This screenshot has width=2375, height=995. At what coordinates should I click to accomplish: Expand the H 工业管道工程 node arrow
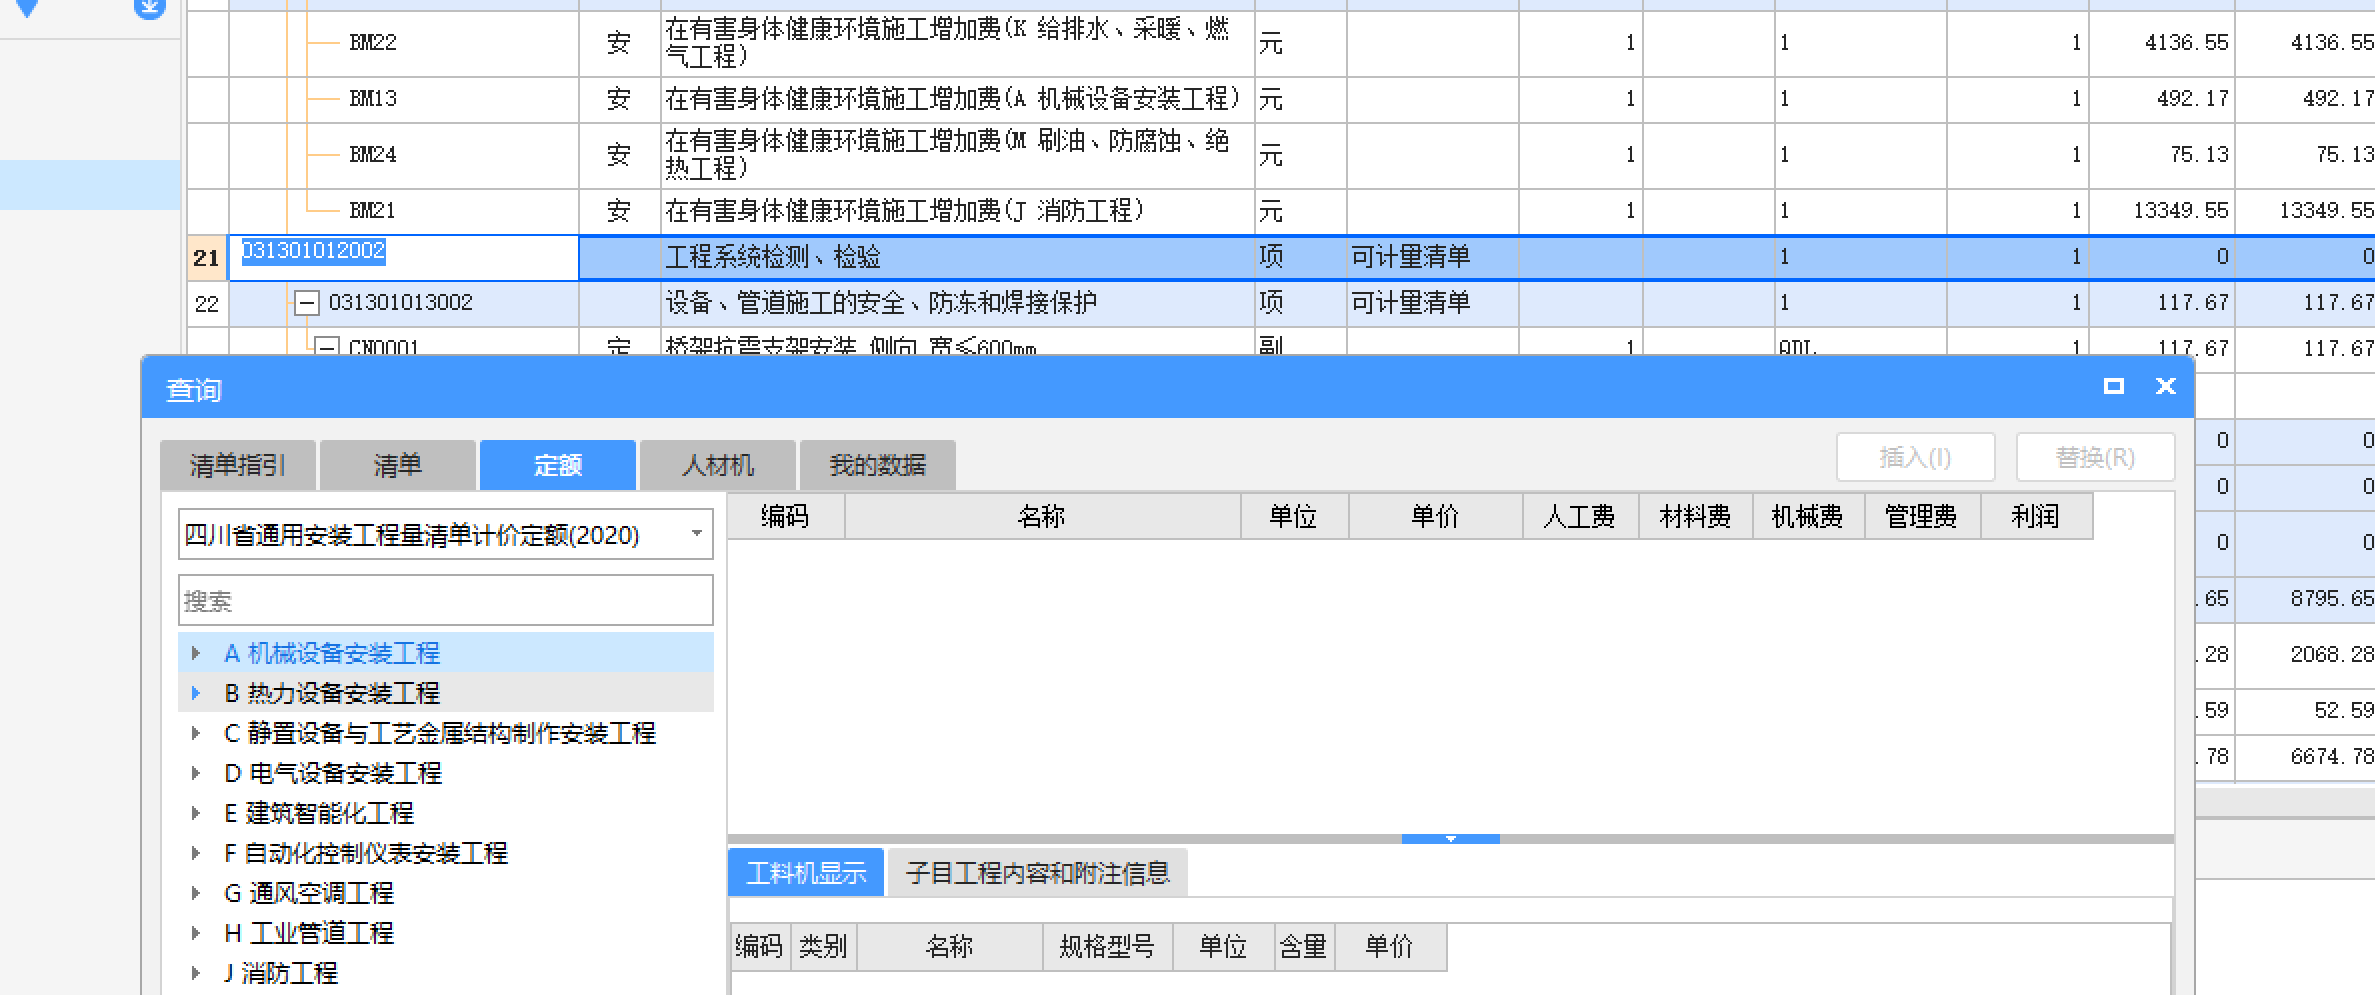(x=196, y=933)
